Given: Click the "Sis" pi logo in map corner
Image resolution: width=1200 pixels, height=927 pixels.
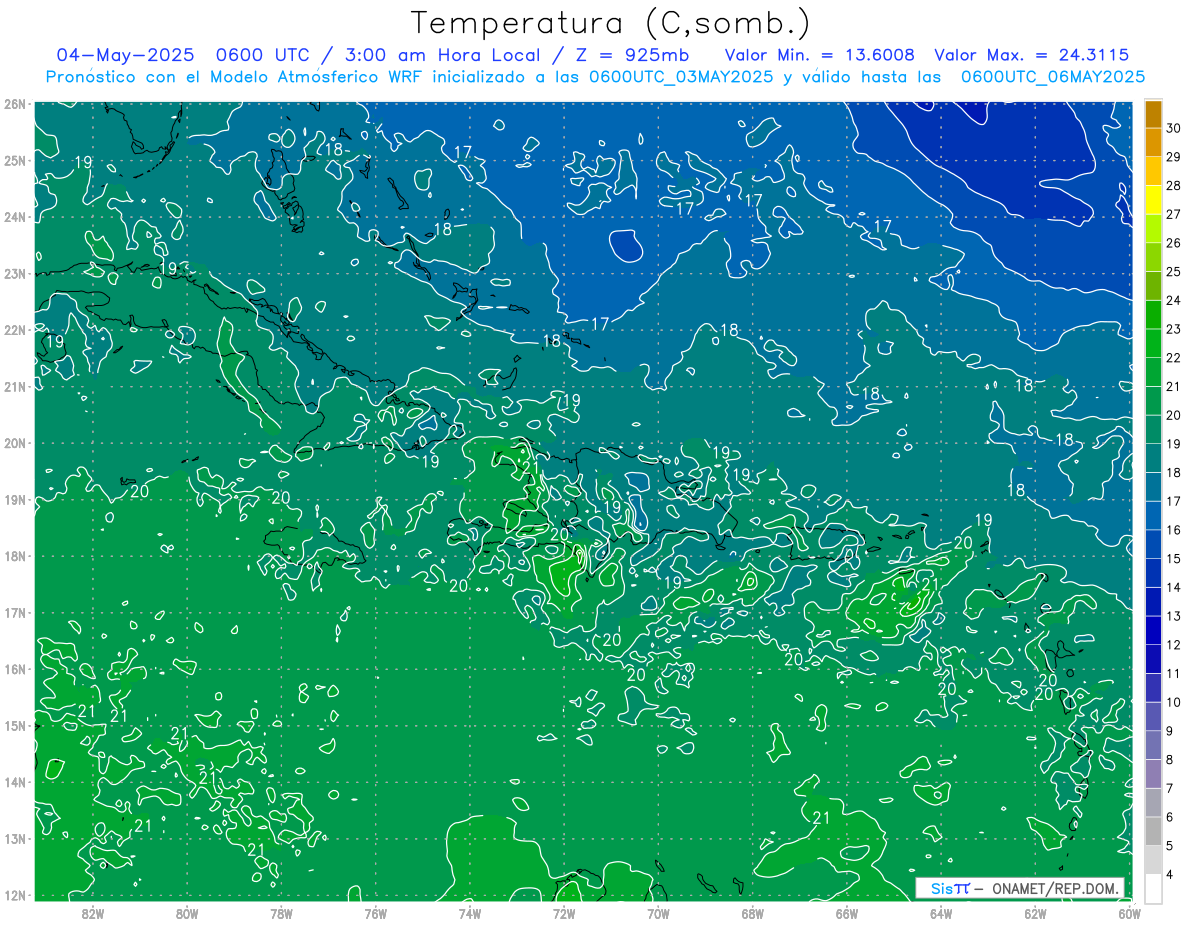Looking at the screenshot, I should tap(950, 888).
